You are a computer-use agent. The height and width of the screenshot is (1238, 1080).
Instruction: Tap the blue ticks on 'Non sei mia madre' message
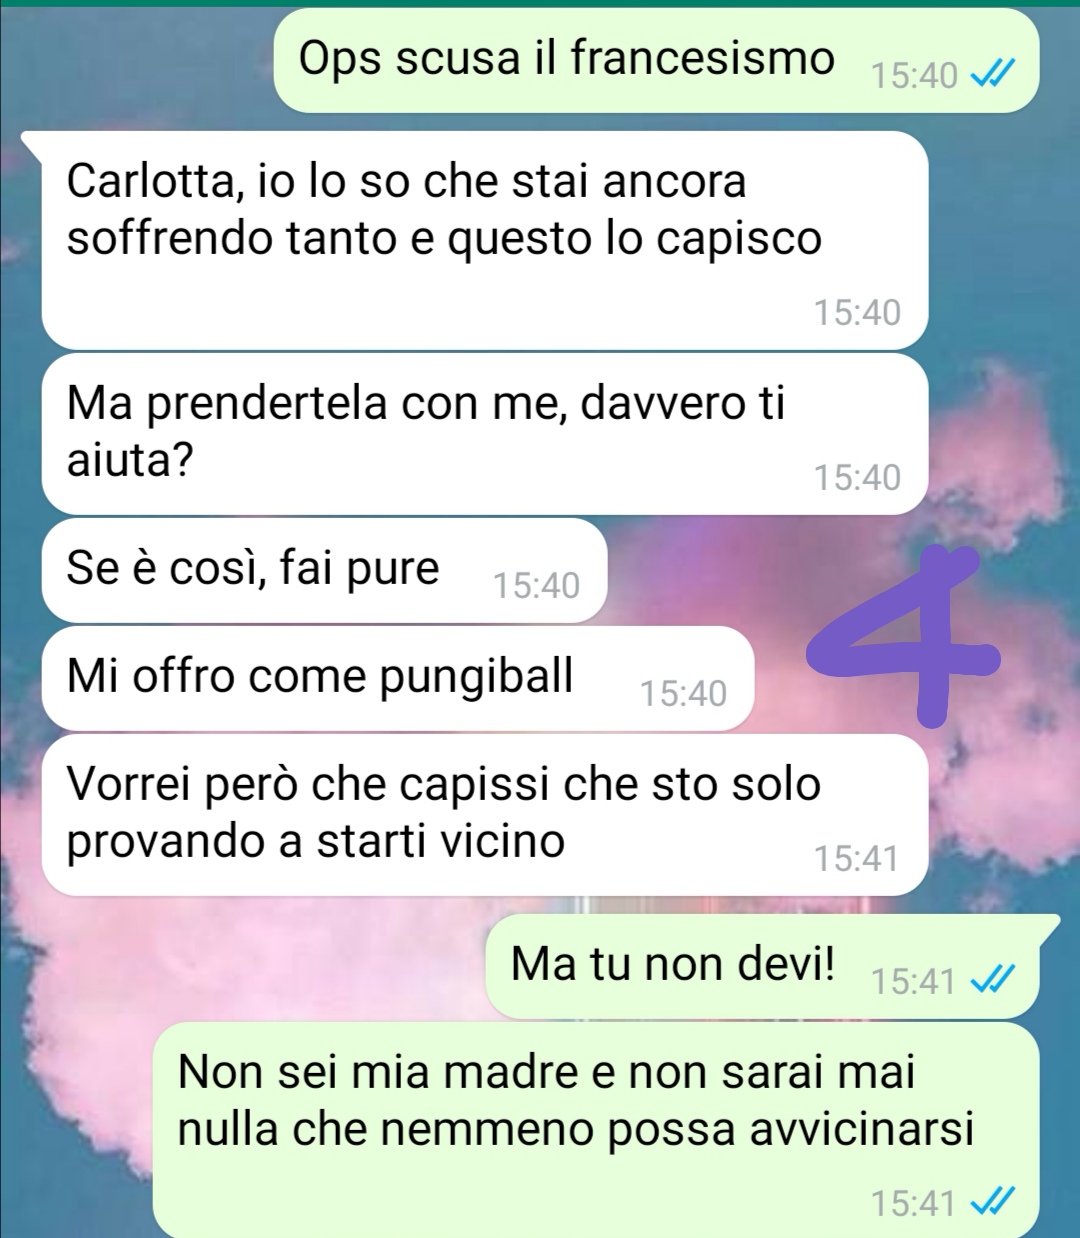994,1201
